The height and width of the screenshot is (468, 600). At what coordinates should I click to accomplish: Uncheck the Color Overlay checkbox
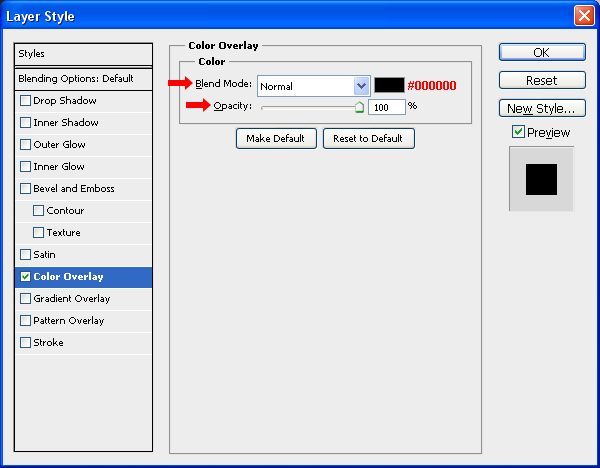pyautogui.click(x=26, y=277)
